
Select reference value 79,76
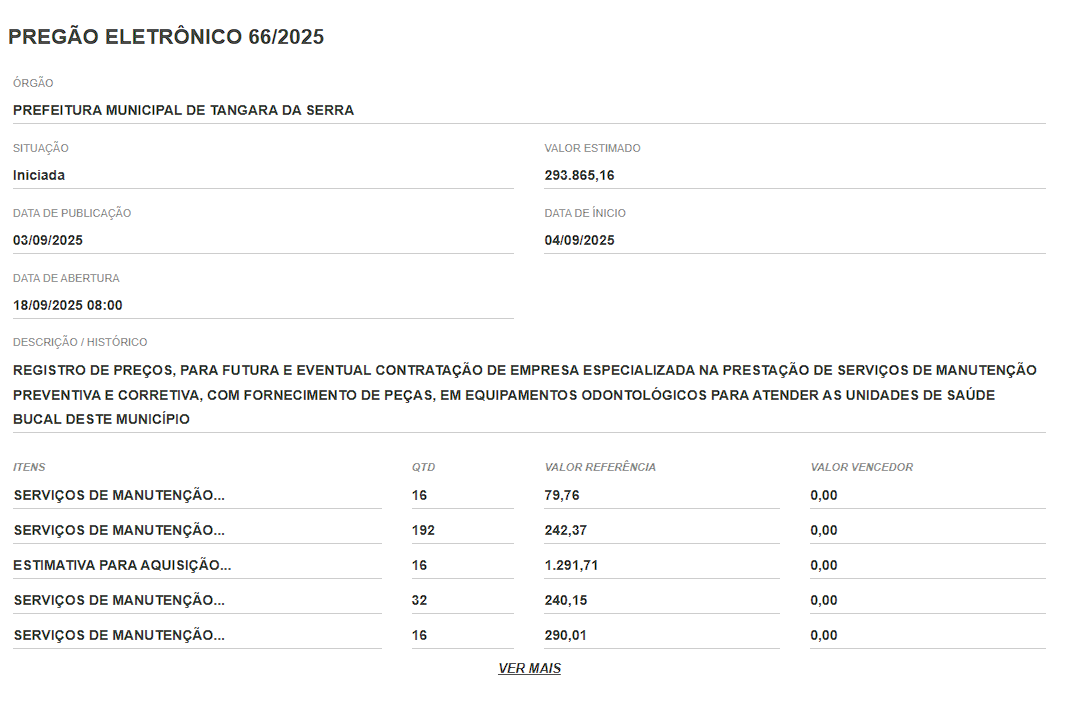[x=562, y=495]
